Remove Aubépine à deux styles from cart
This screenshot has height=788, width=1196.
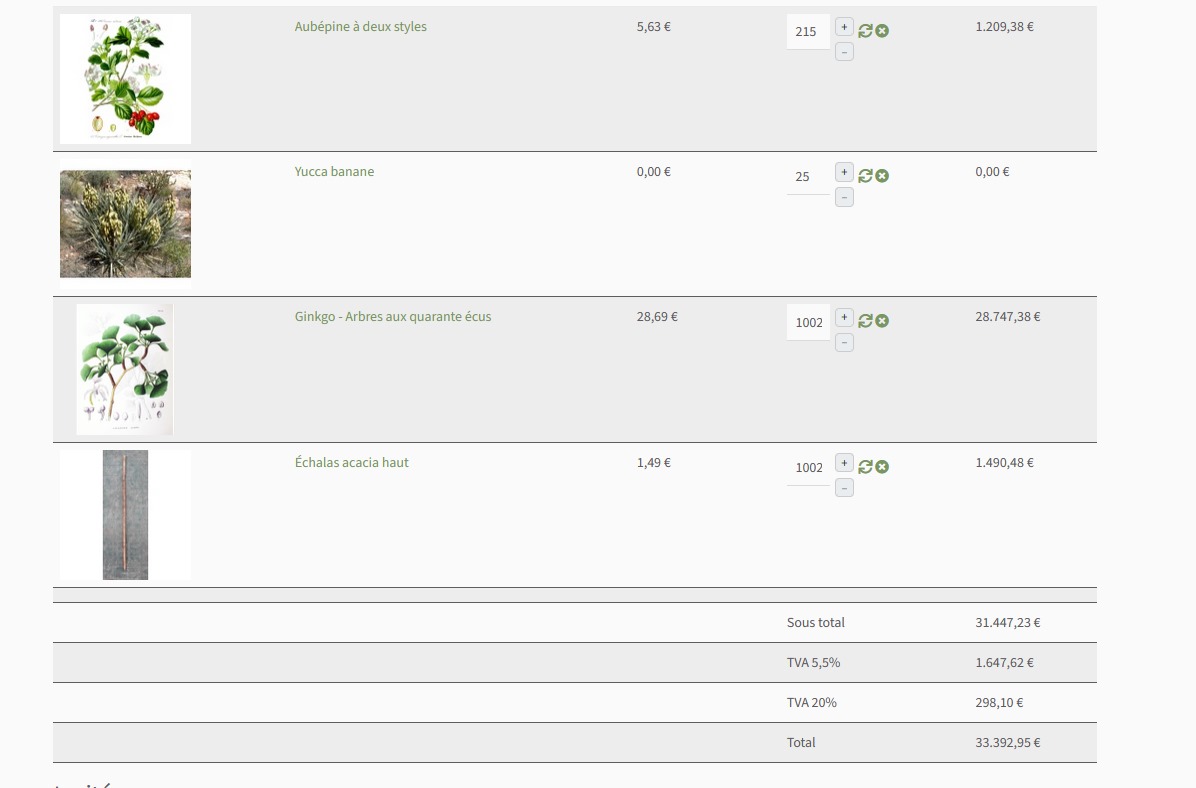pyautogui.click(x=882, y=31)
